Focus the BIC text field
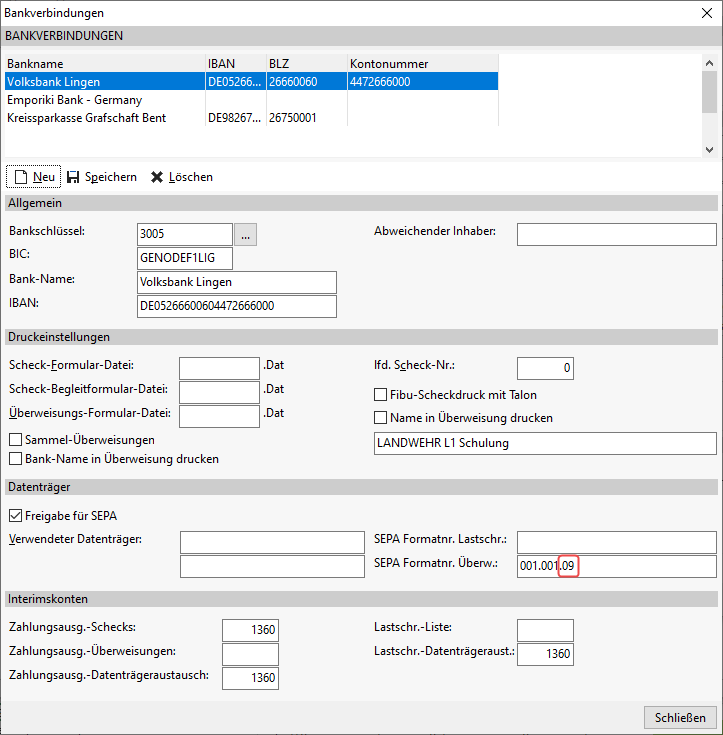This screenshot has width=723, height=735. (184, 258)
